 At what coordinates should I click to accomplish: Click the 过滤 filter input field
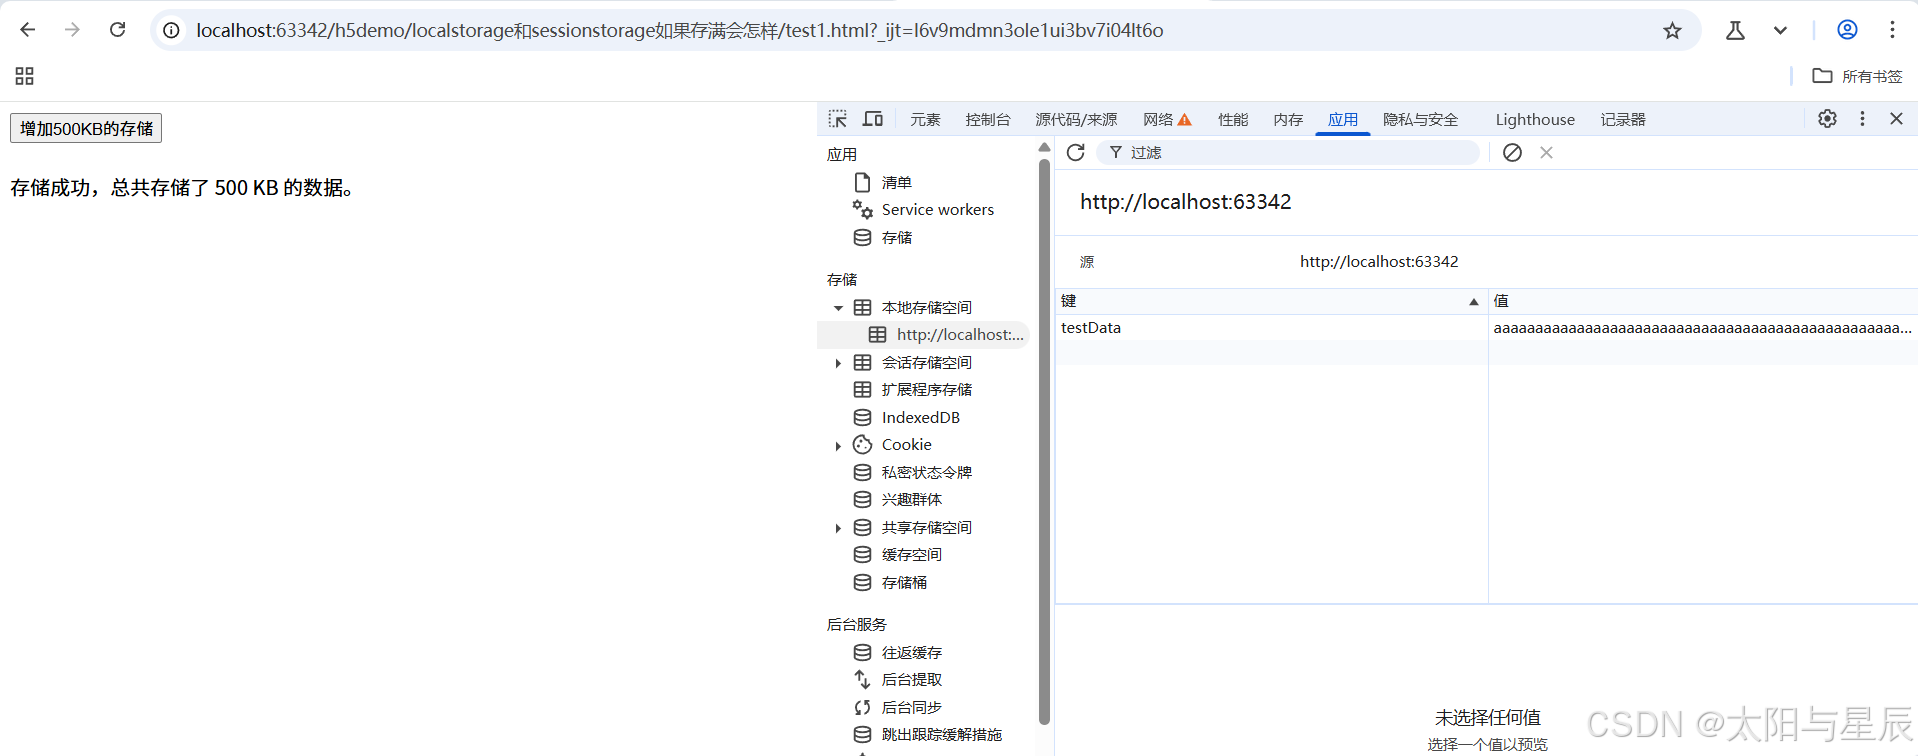1289,153
